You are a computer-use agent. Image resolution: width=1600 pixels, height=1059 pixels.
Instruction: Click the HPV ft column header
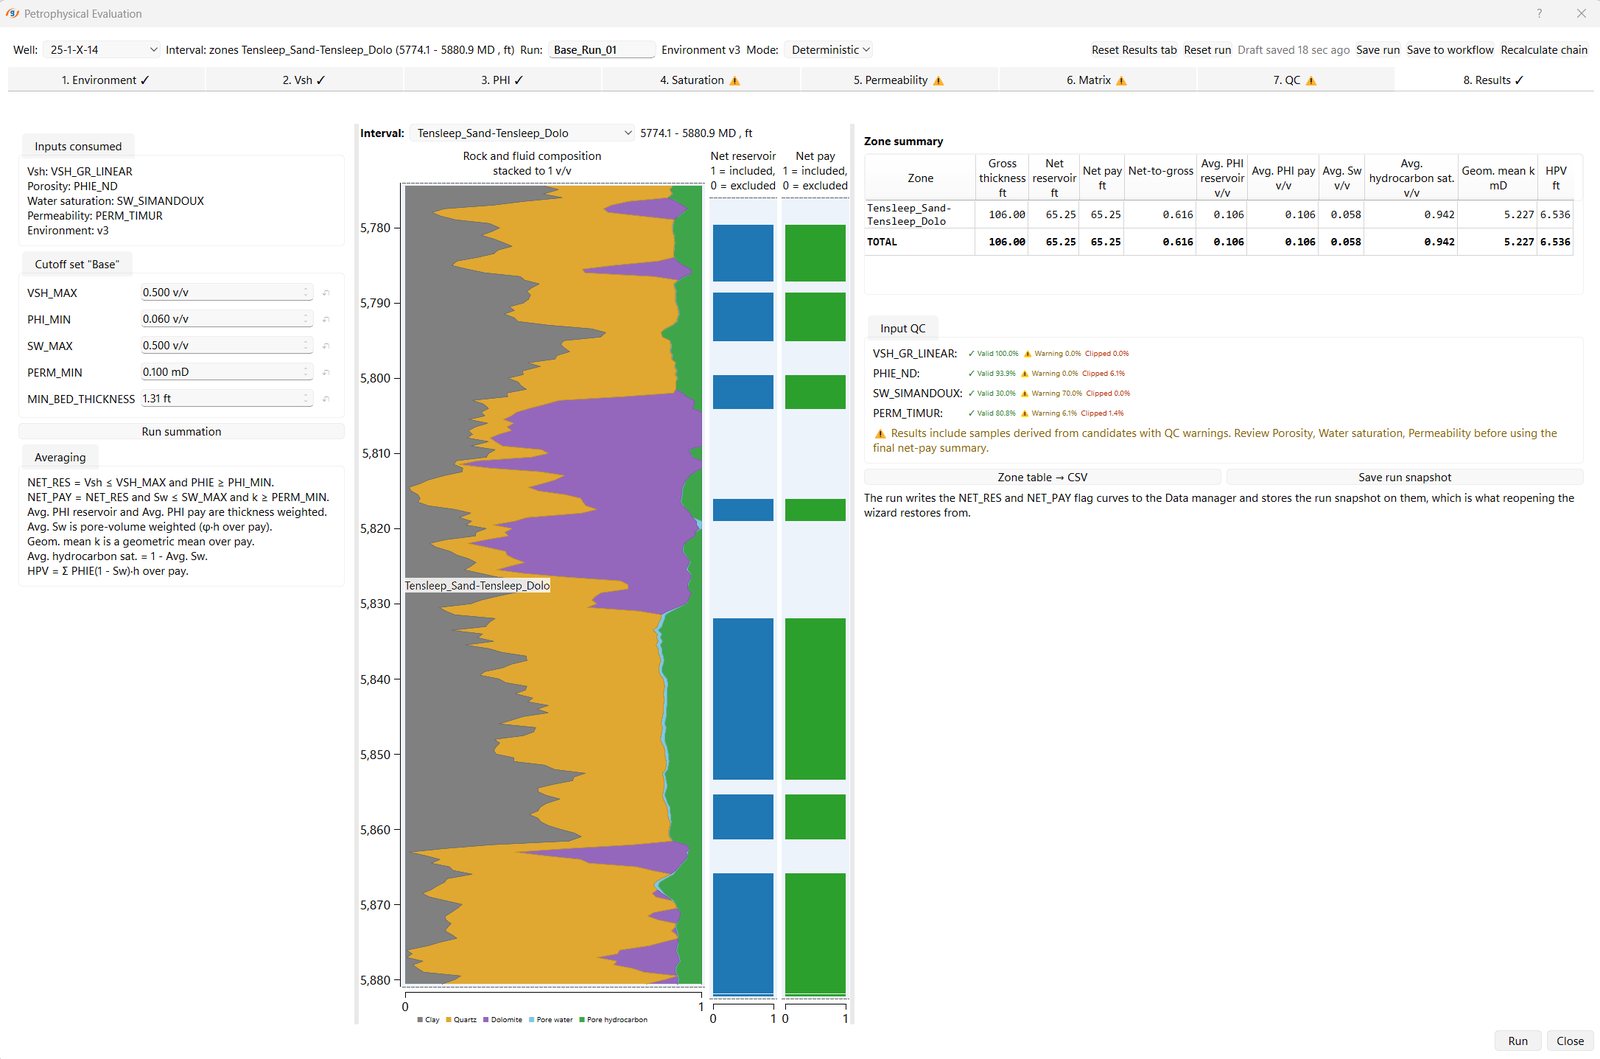pyautogui.click(x=1555, y=178)
